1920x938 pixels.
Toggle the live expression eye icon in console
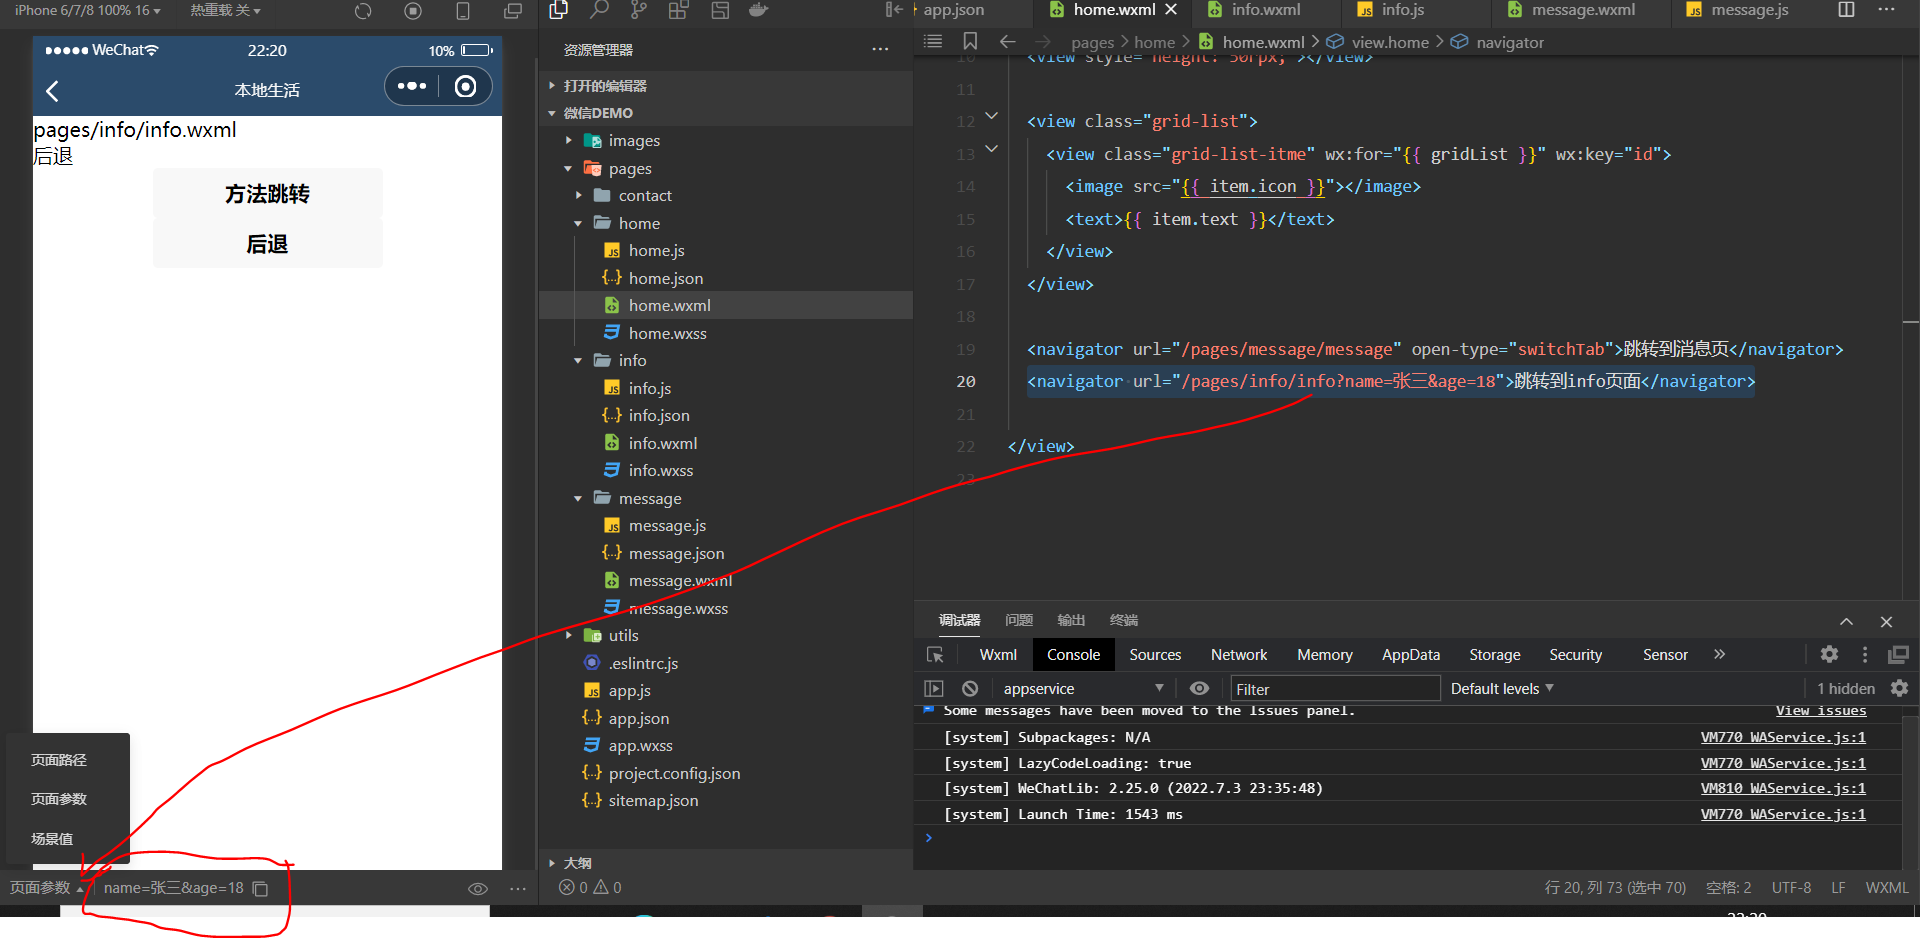(1199, 688)
